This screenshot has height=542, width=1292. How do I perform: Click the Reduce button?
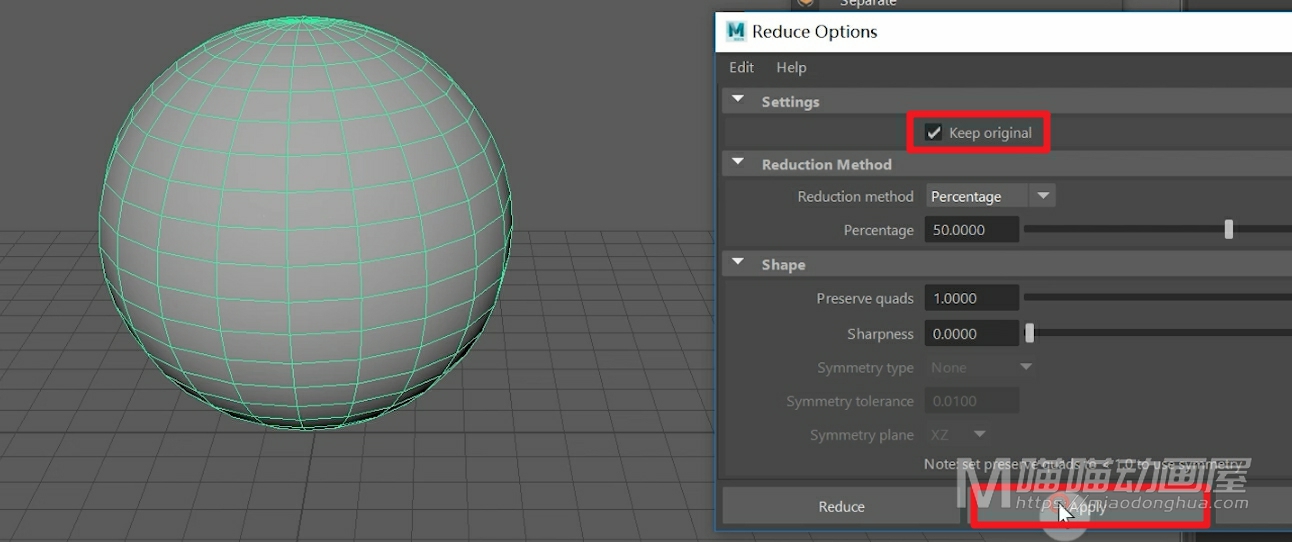(x=842, y=506)
